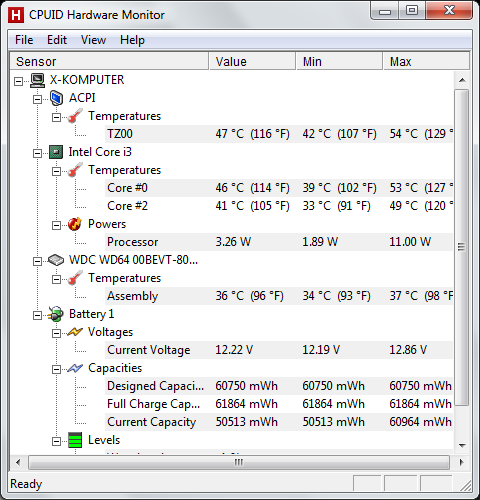The image size is (480, 500).
Task: Click the 11.00 W max value
Action: tap(410, 242)
